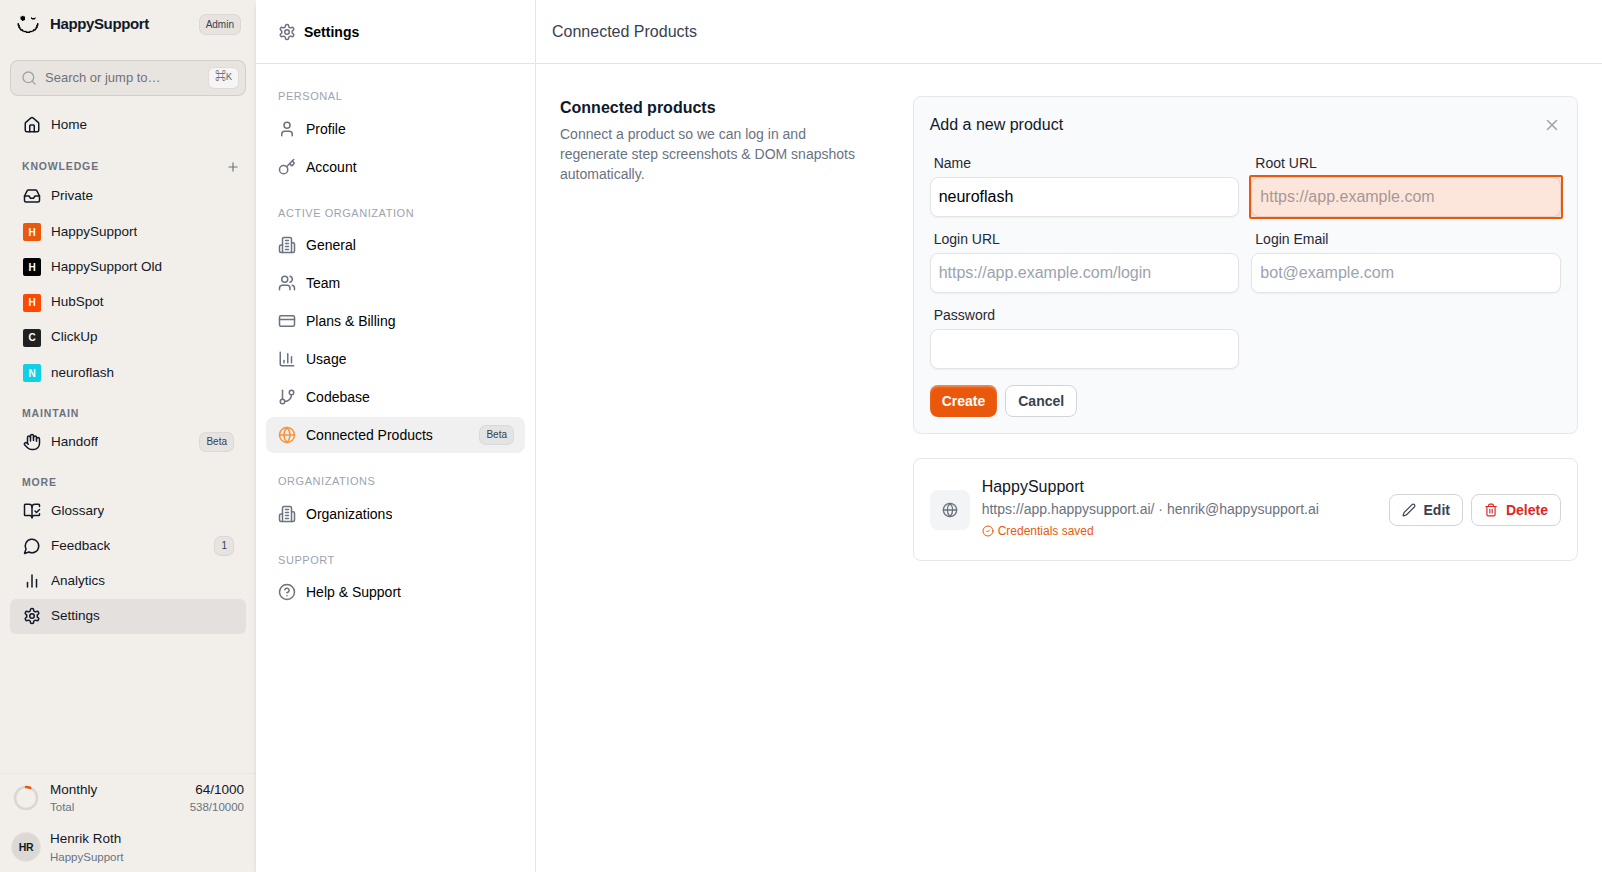1602x872 pixels.
Task: Click the Henrik Roth user profile
Action: tap(128, 847)
